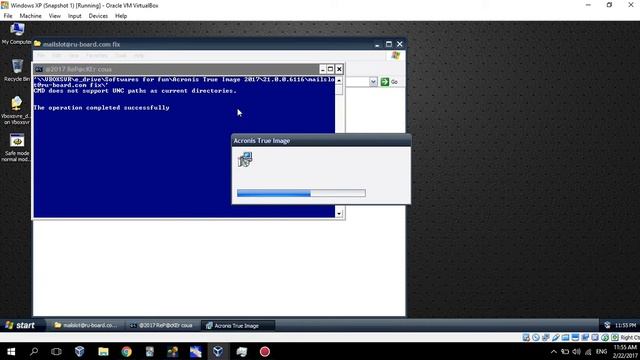640x360 pixels.
Task: Select the My Computer desktop icon
Action: [x=16, y=33]
